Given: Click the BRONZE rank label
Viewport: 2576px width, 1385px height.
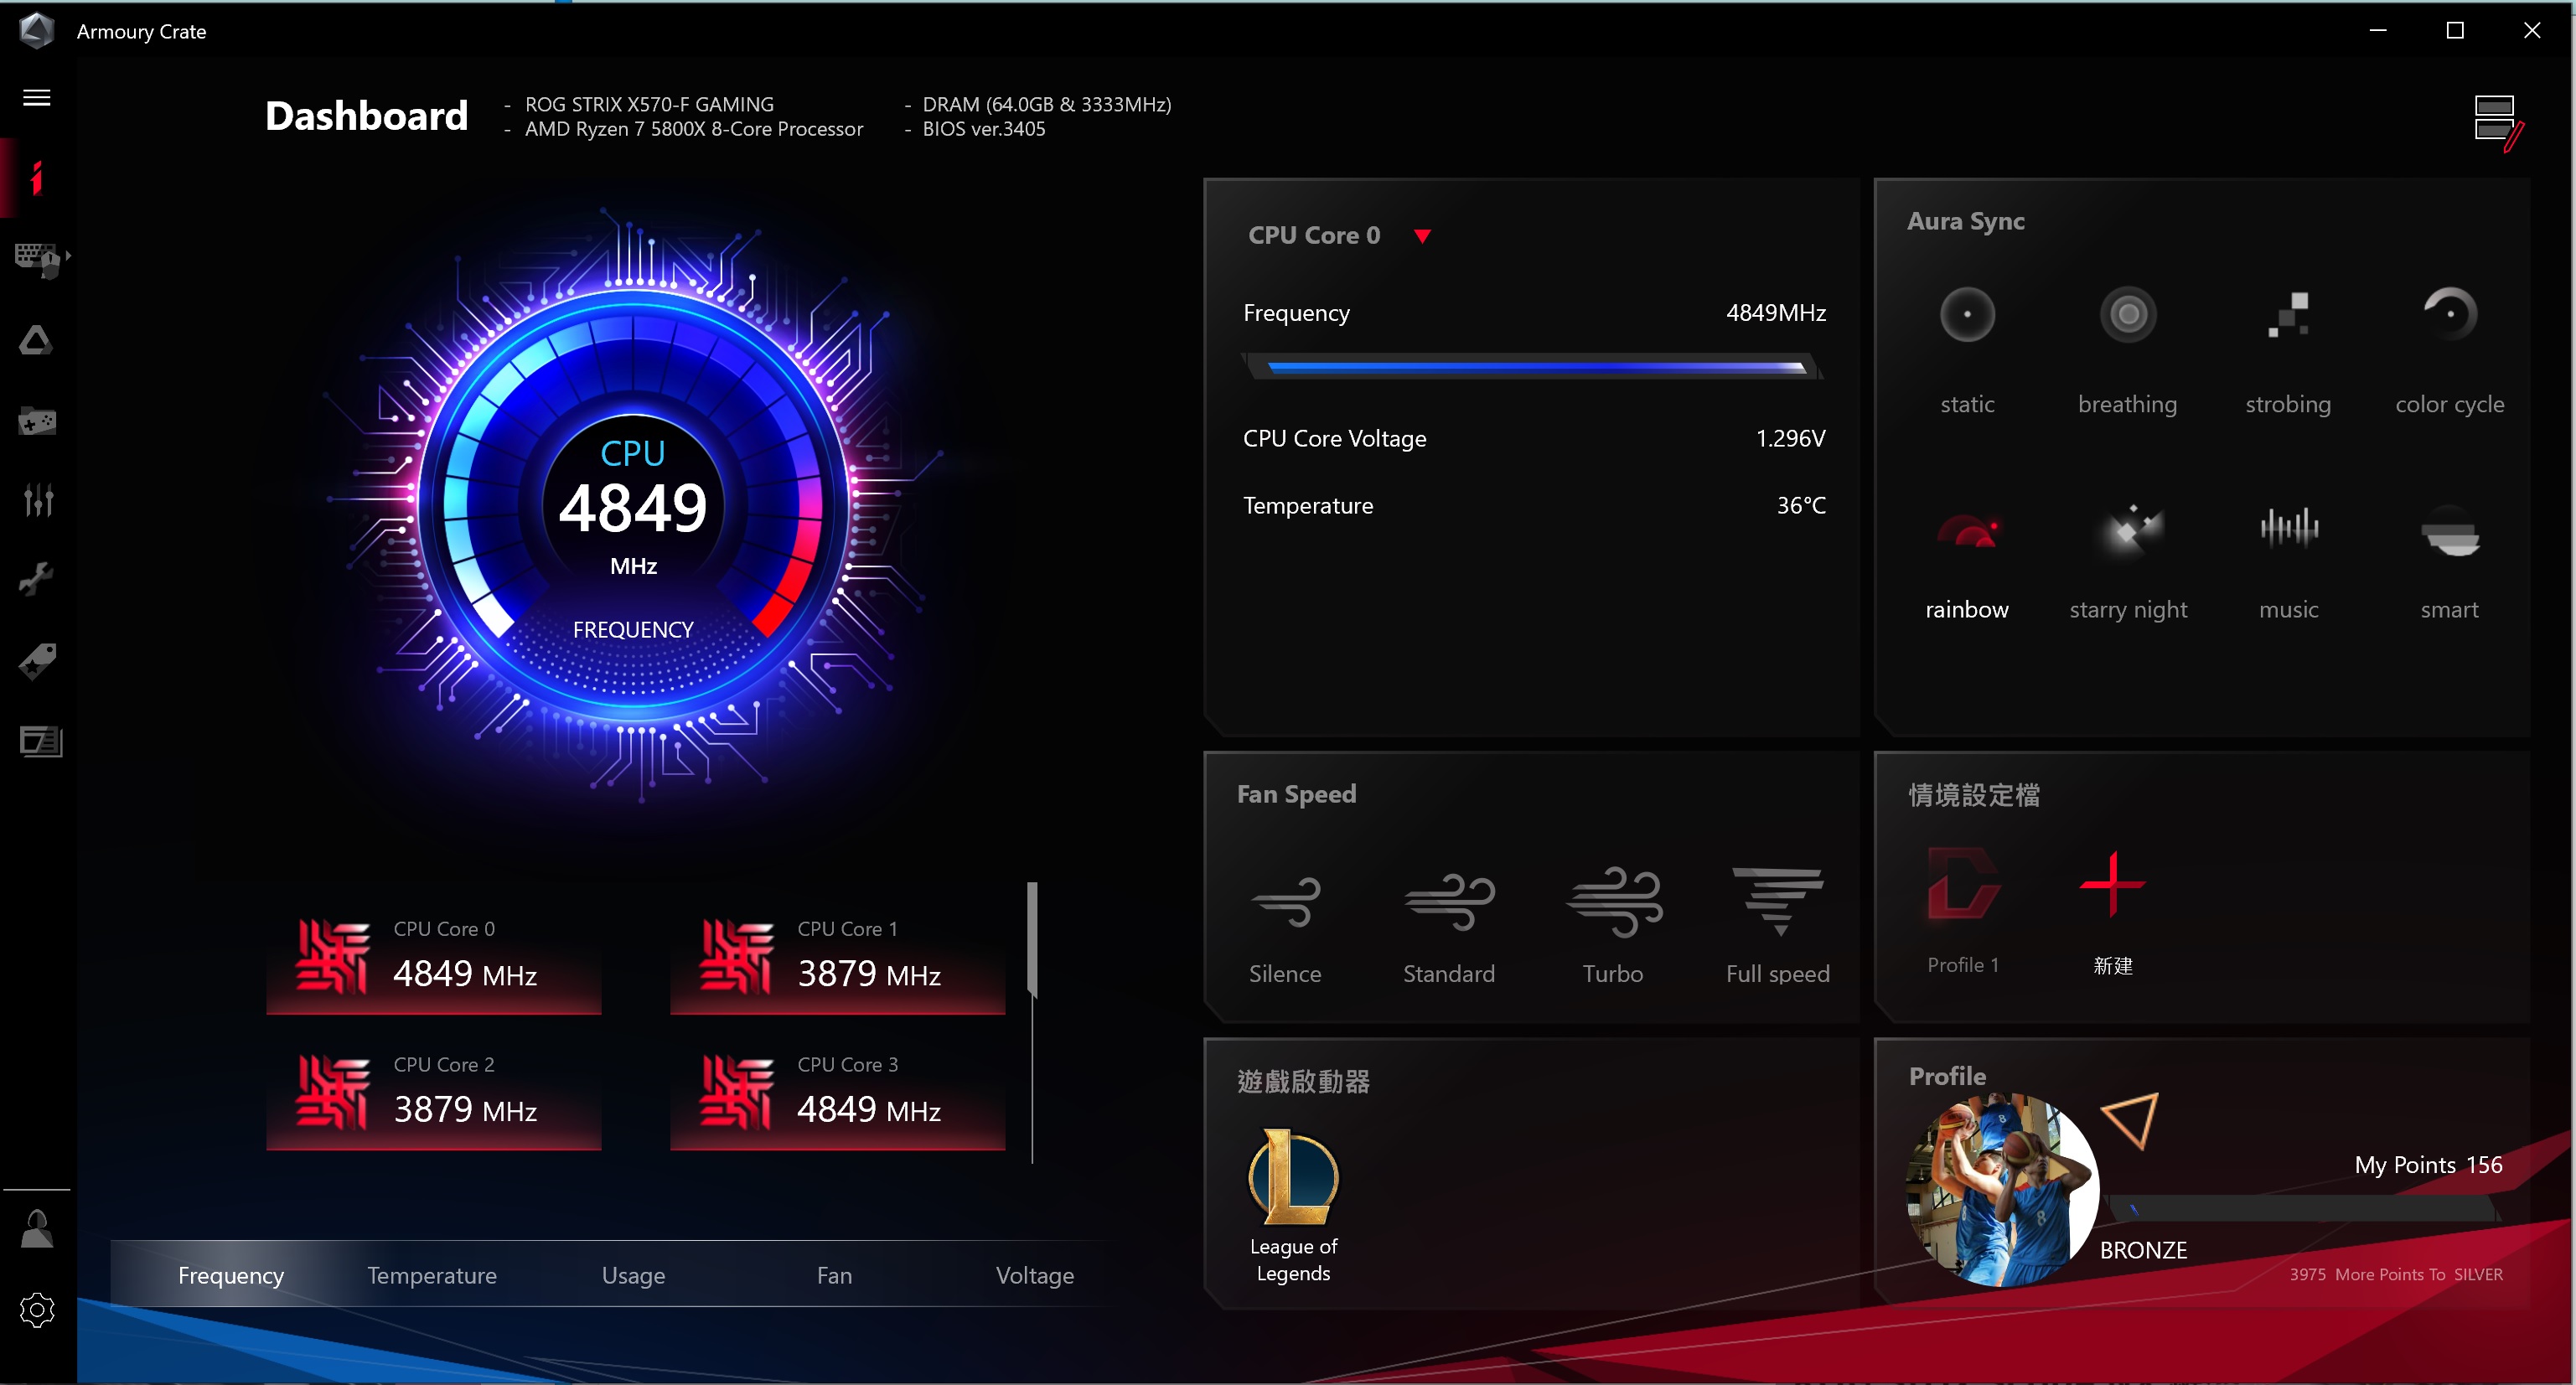Looking at the screenshot, I should [x=2143, y=1249].
